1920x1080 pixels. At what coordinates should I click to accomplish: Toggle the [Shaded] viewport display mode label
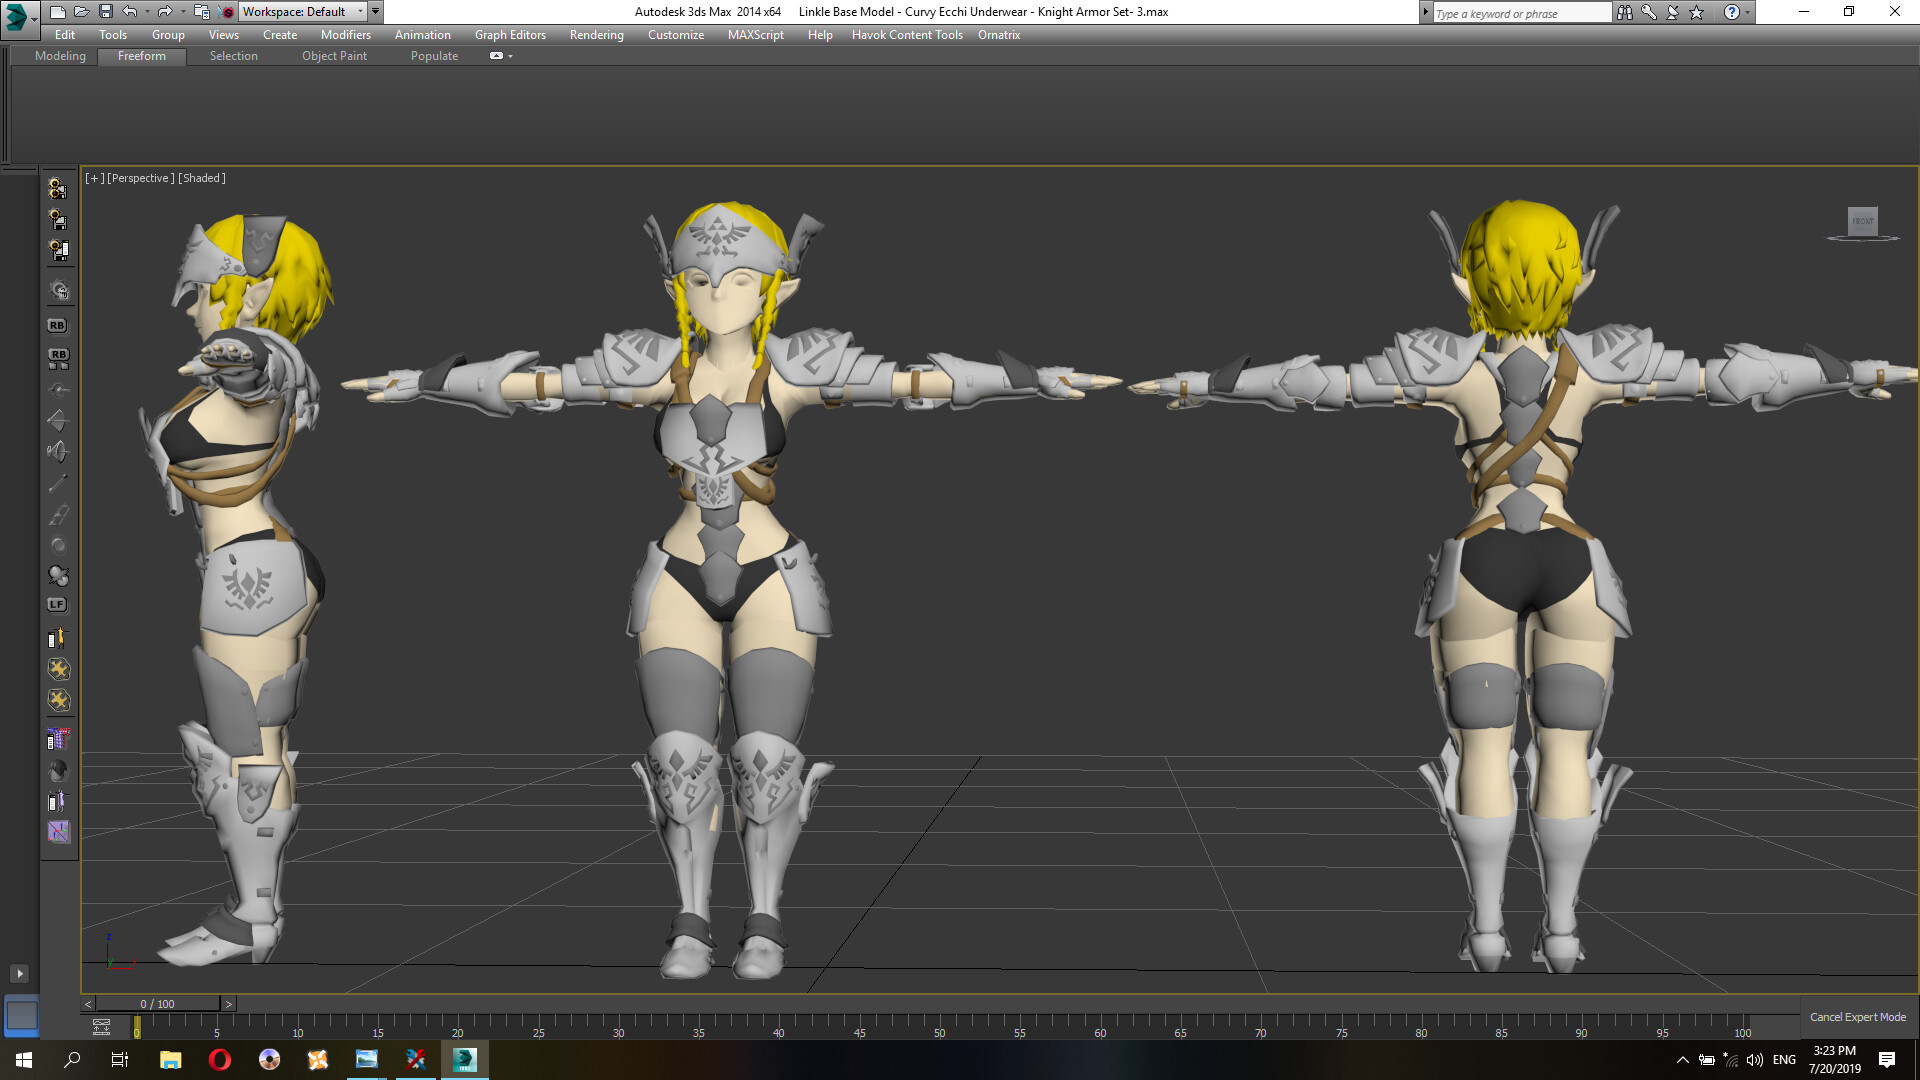[202, 178]
